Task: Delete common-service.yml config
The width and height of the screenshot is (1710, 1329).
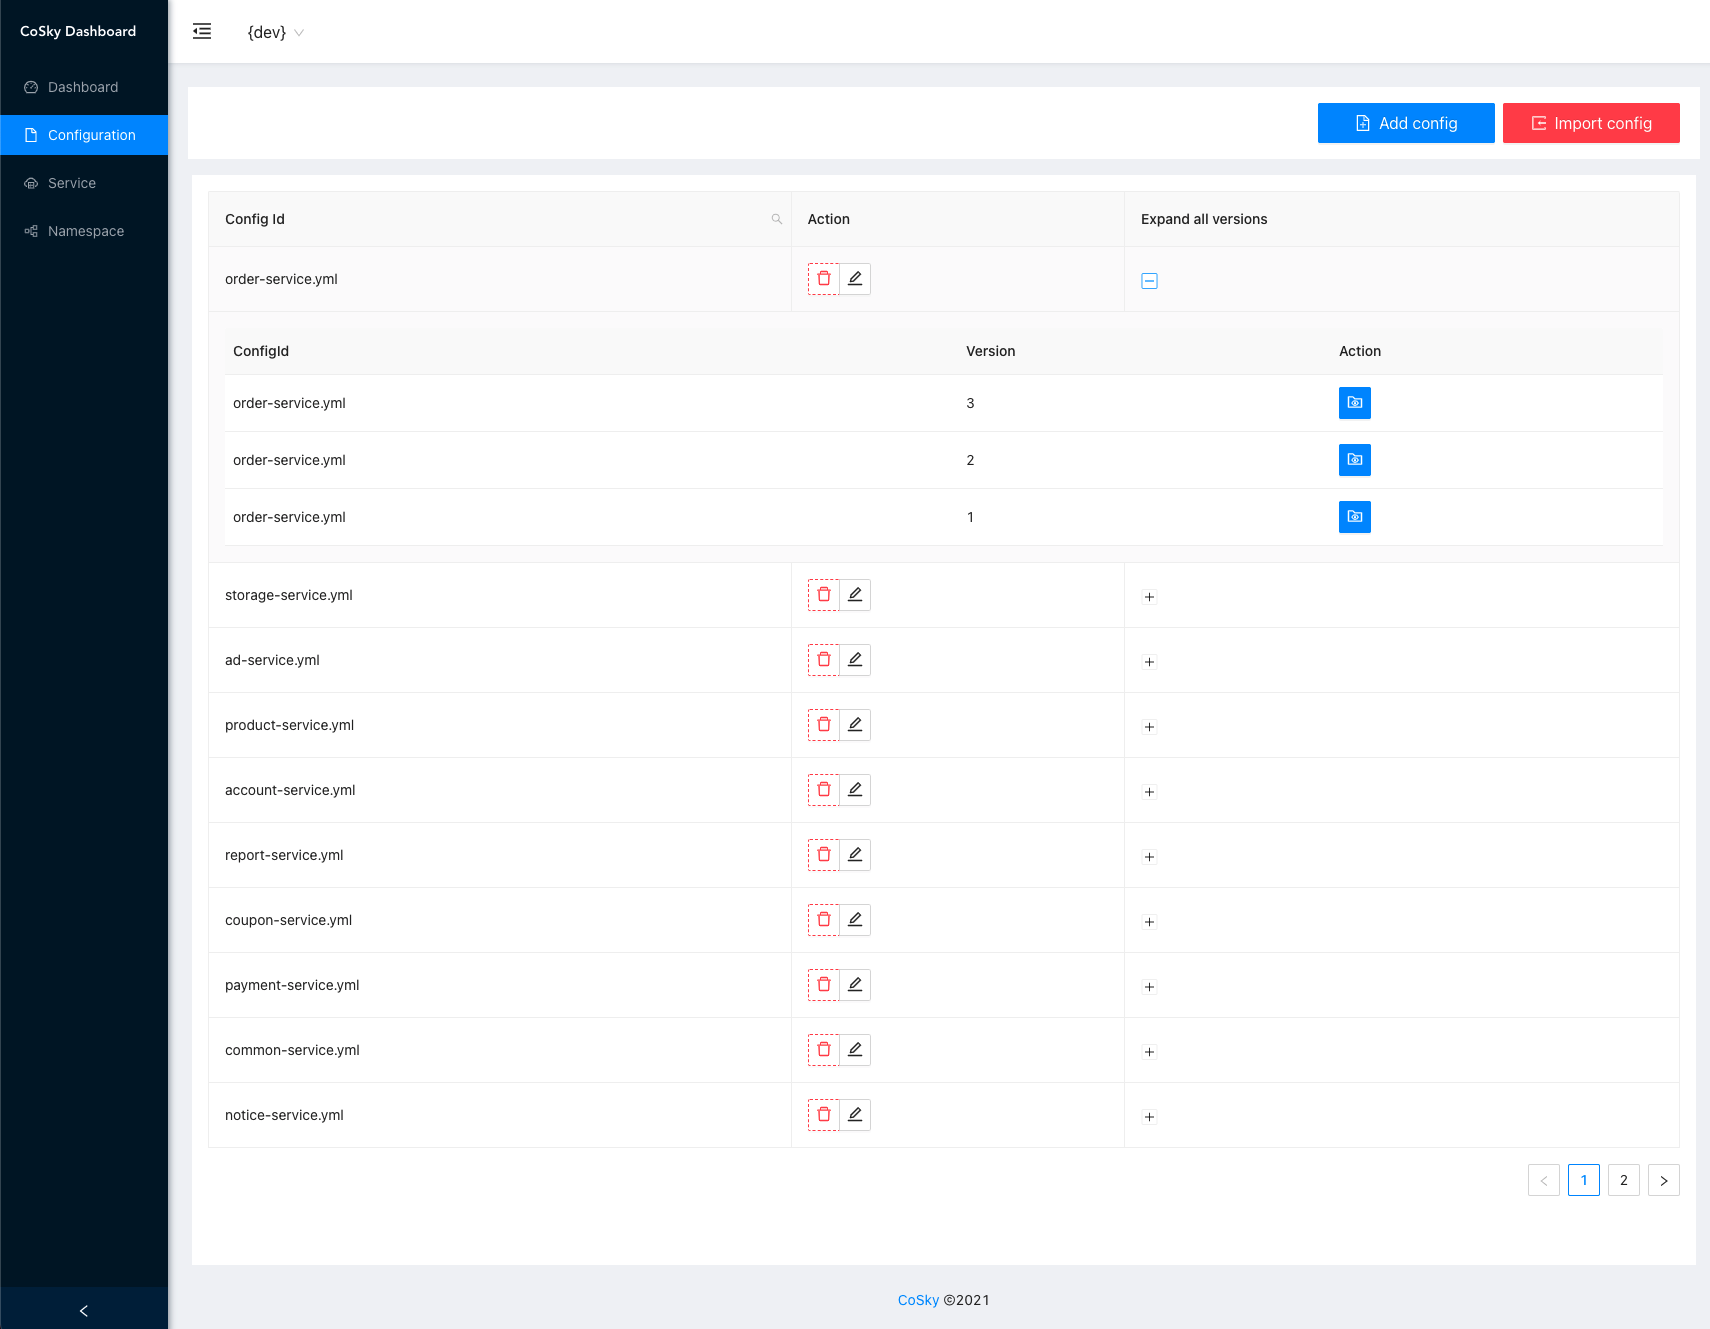Action: (x=824, y=1050)
